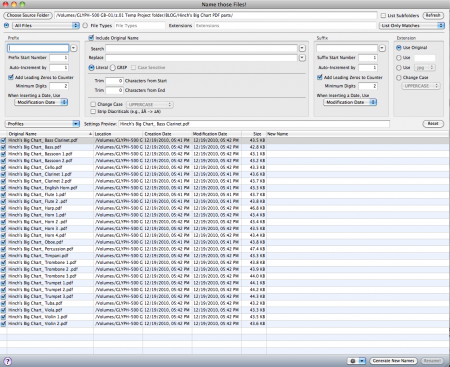Open the Replace field dropdown arrow
Image resolution: width=450 pixels, height=367 pixels.
pyautogui.click(x=302, y=58)
